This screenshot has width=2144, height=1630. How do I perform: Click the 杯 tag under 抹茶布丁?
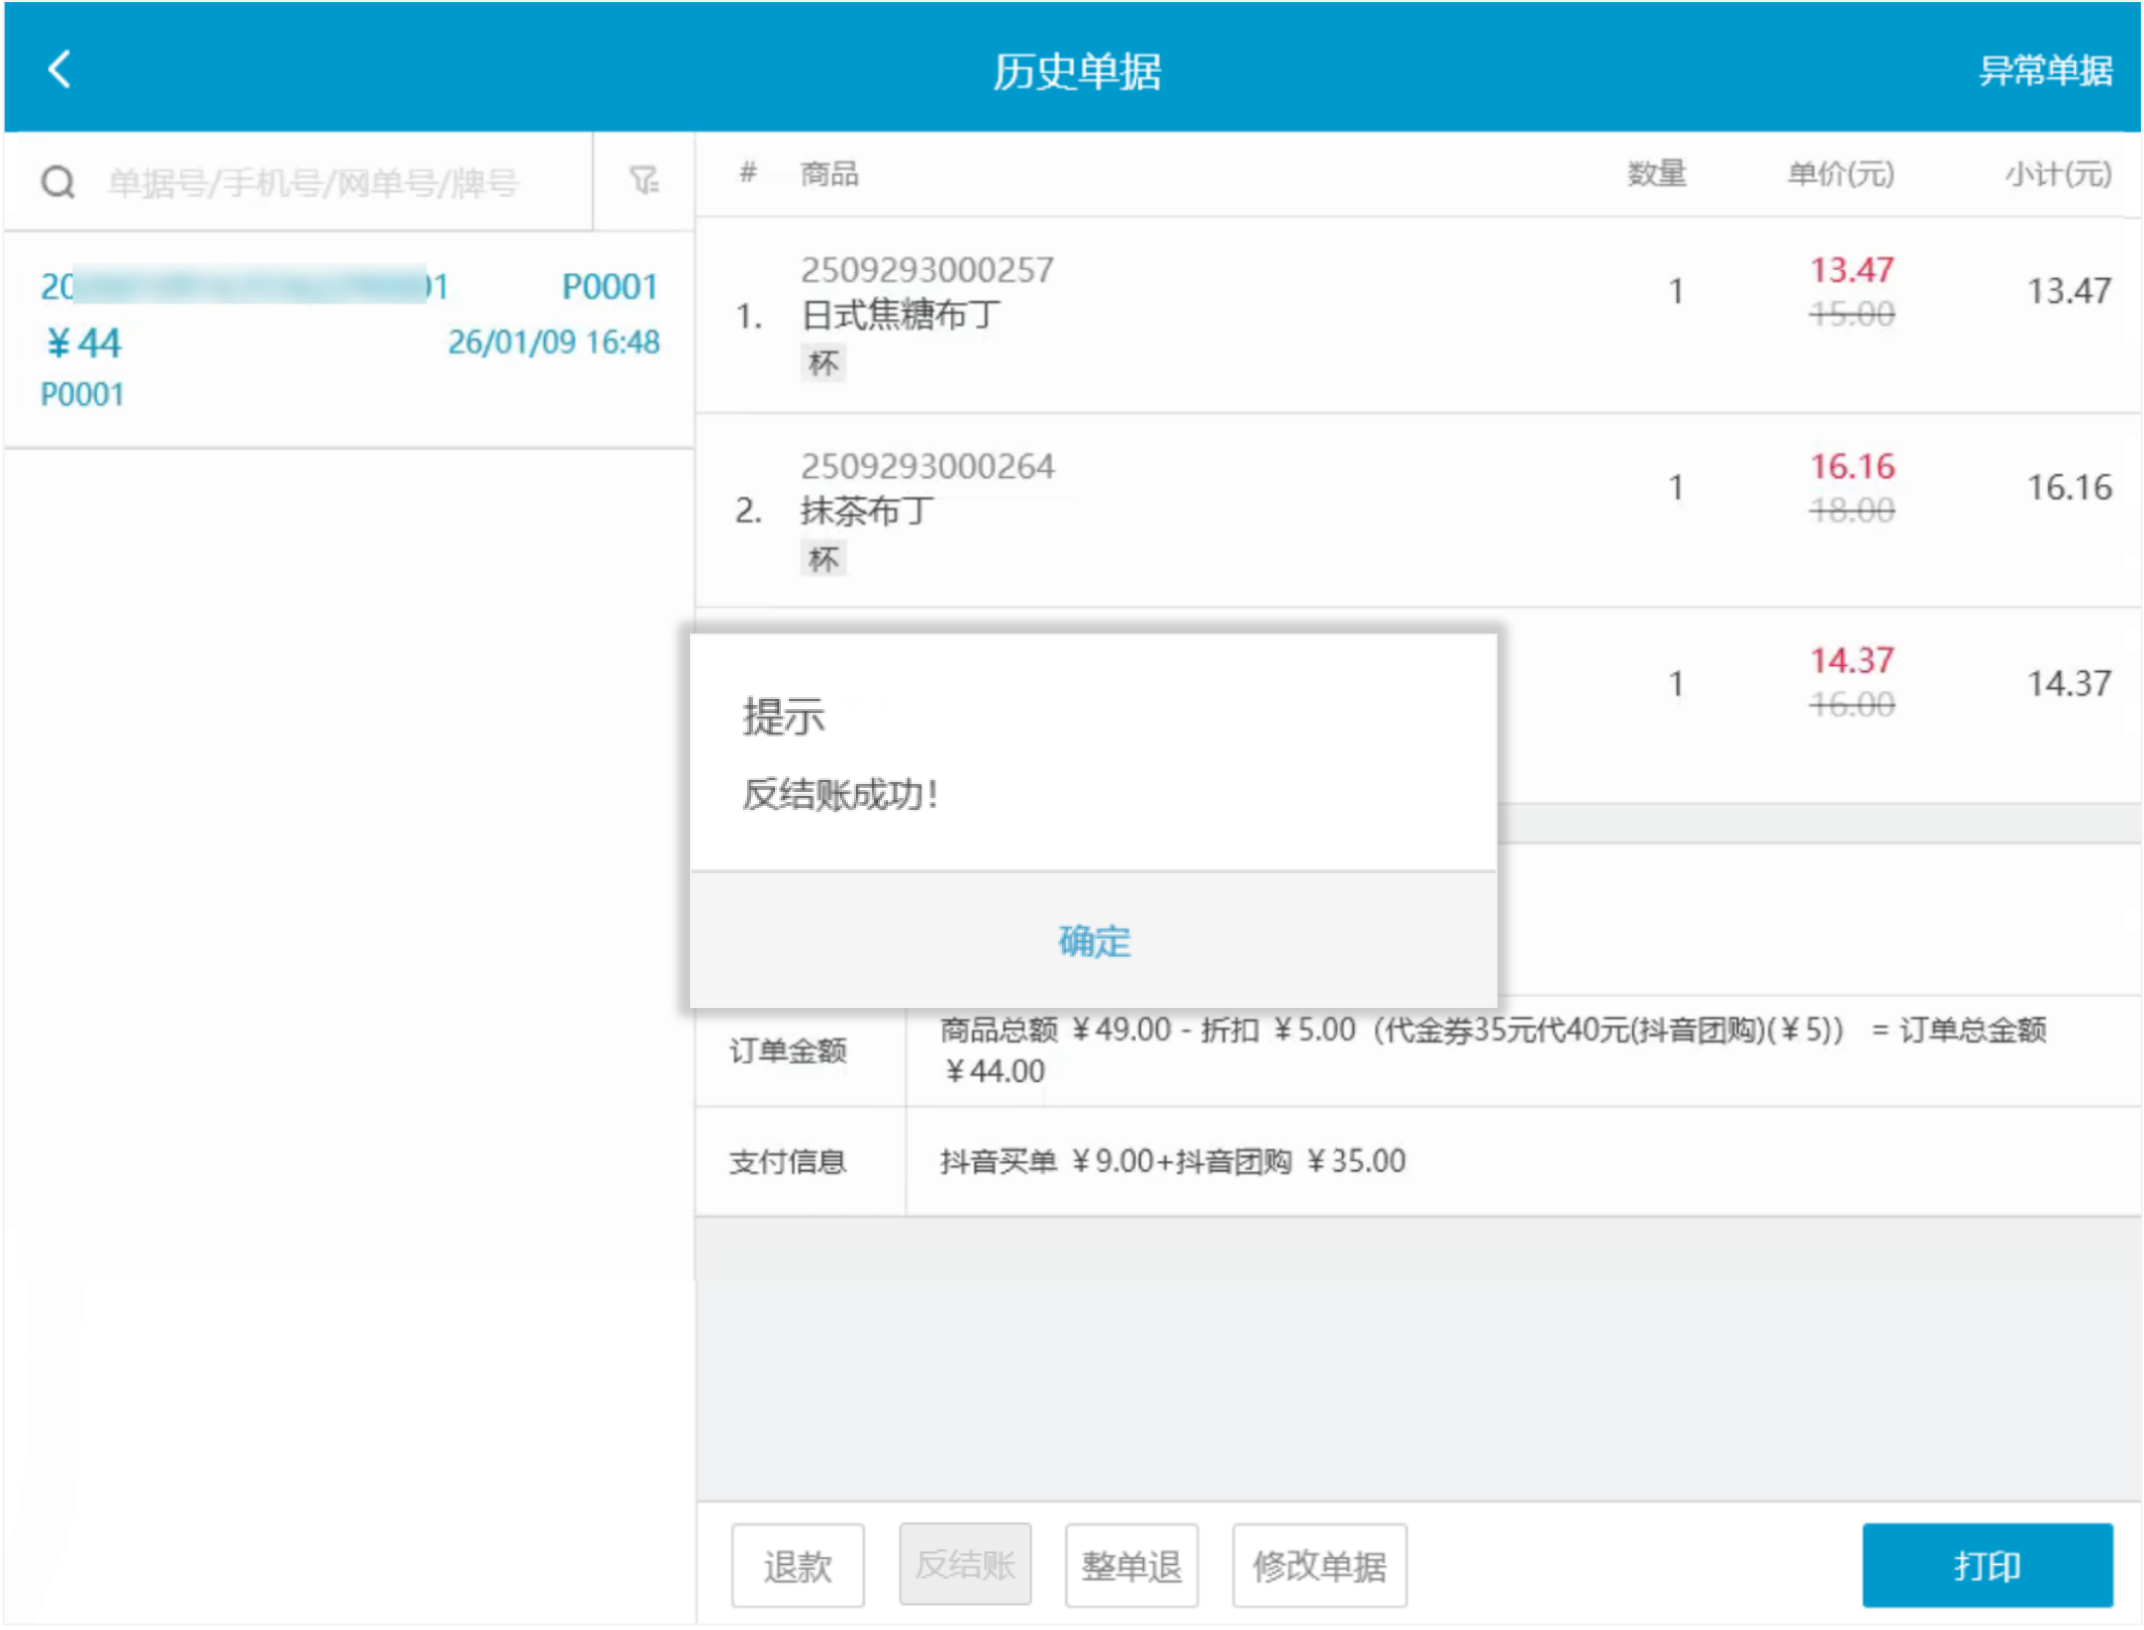[x=823, y=559]
